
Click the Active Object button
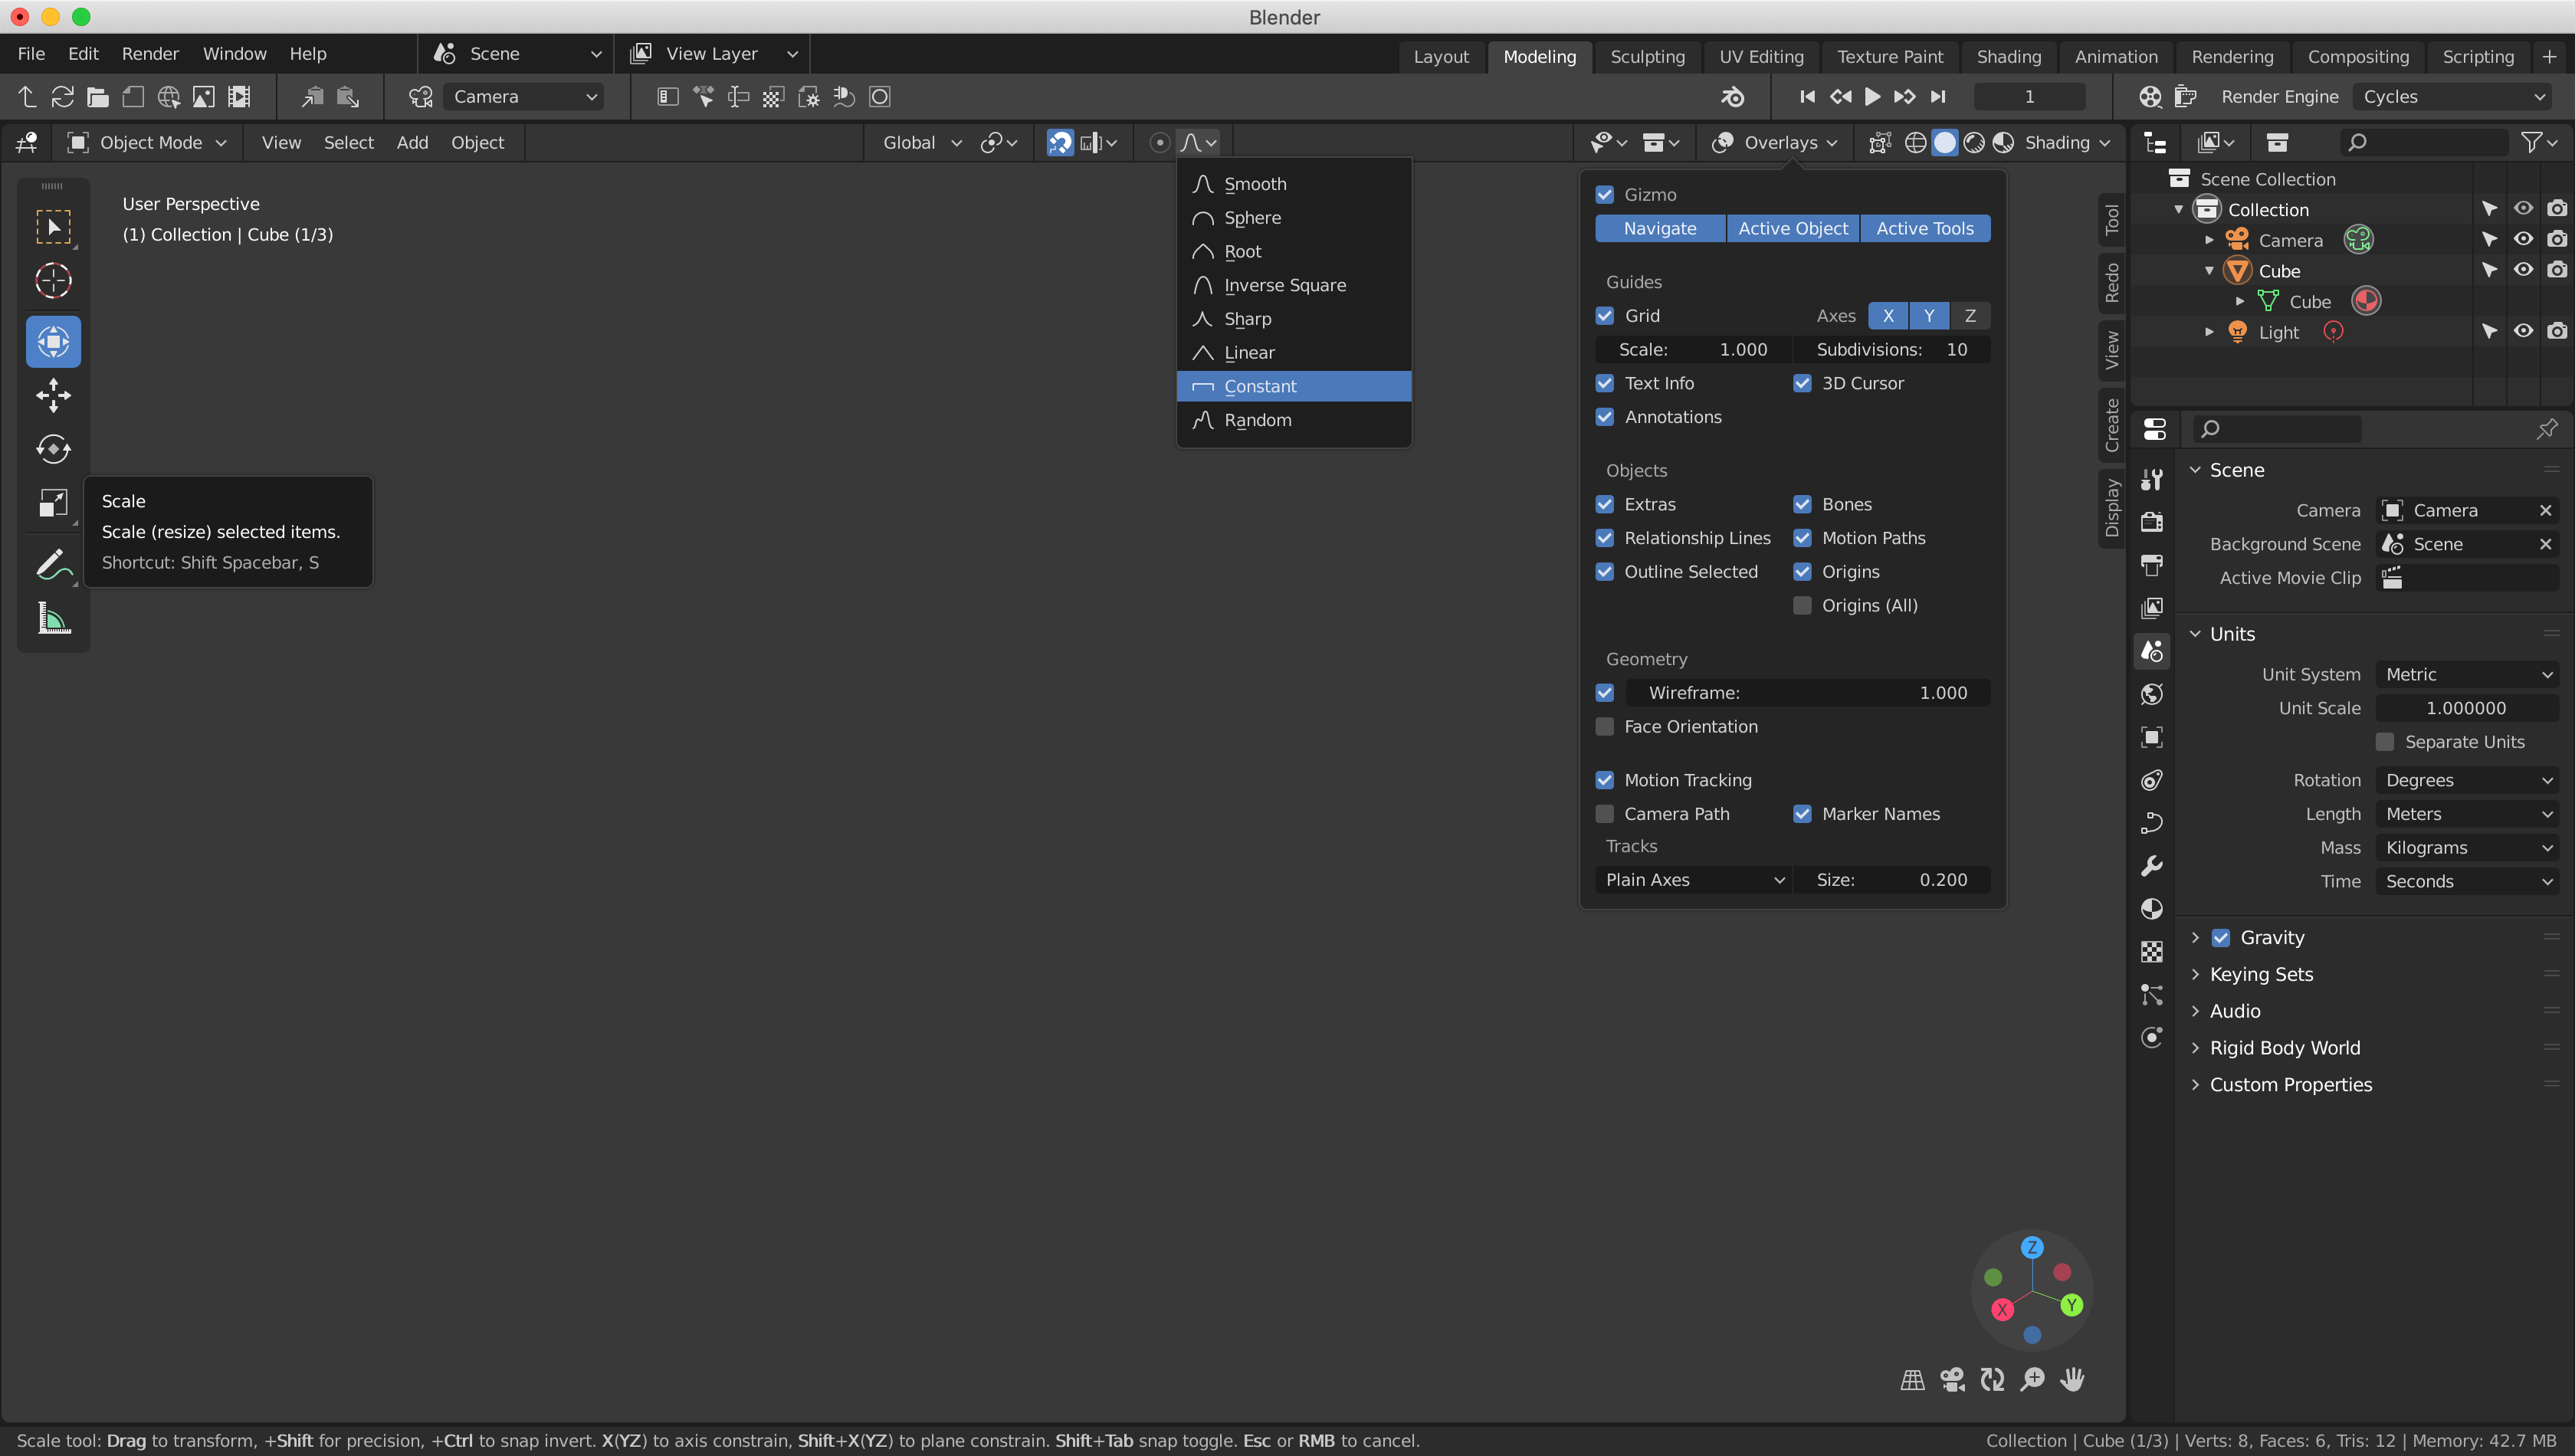click(1793, 227)
